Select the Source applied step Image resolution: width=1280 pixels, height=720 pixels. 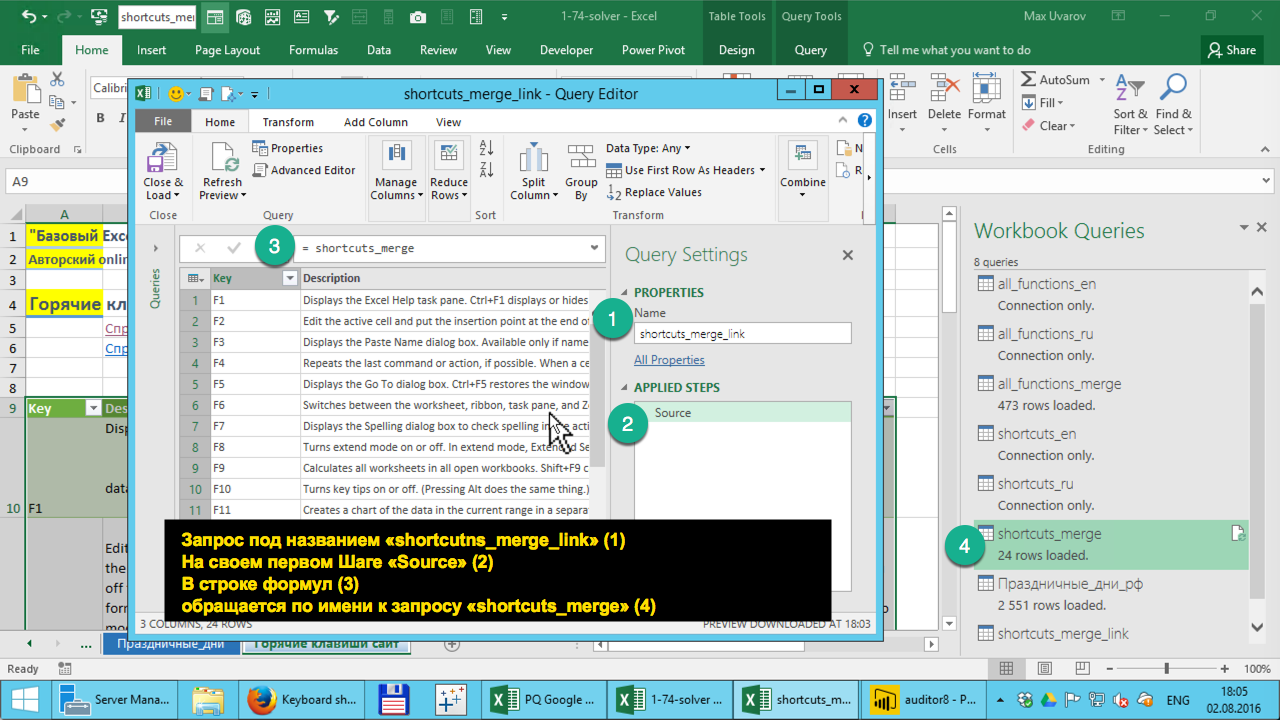click(x=742, y=412)
